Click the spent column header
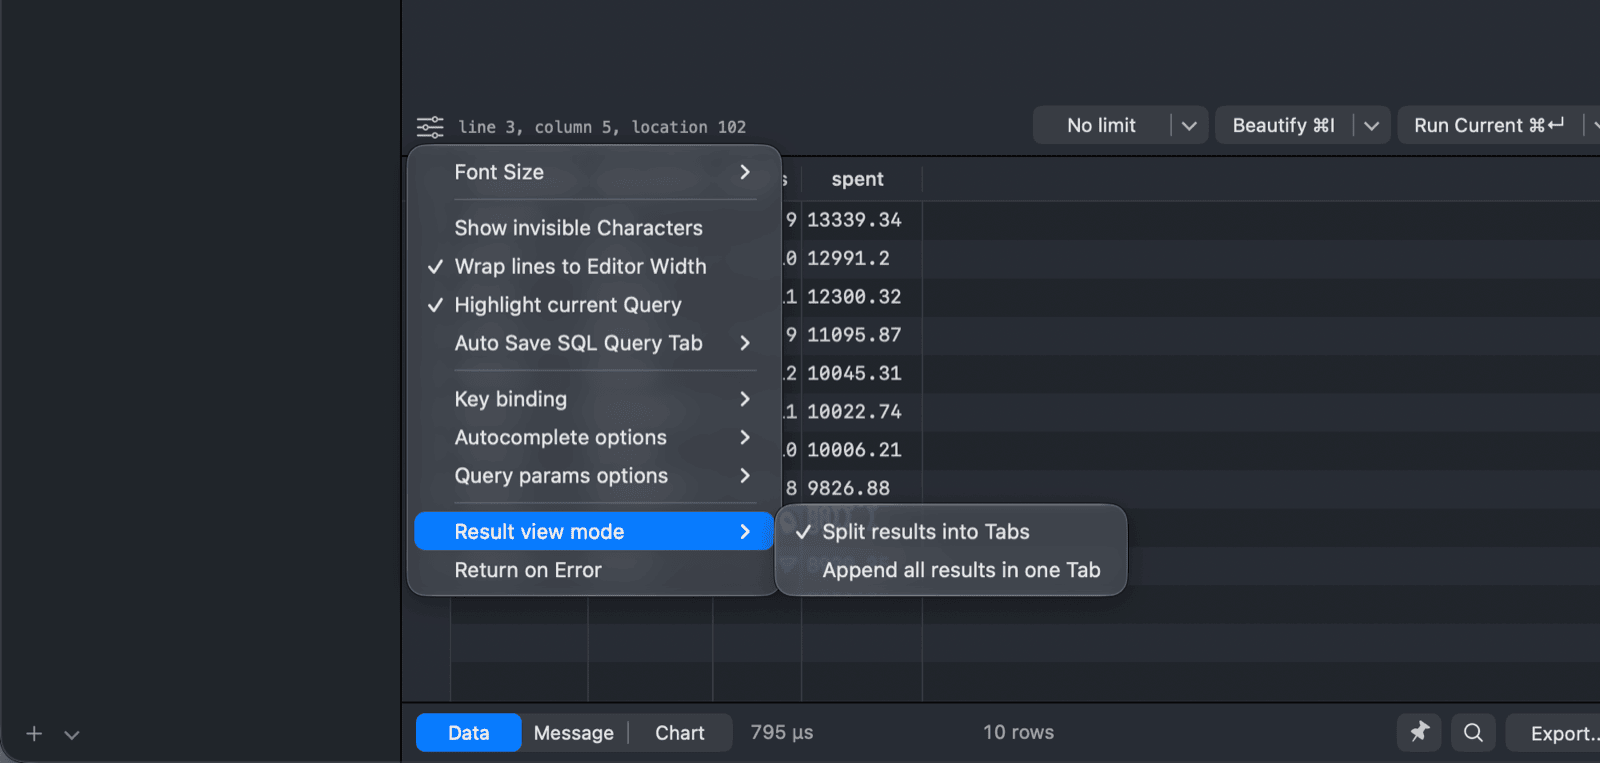 (x=861, y=180)
